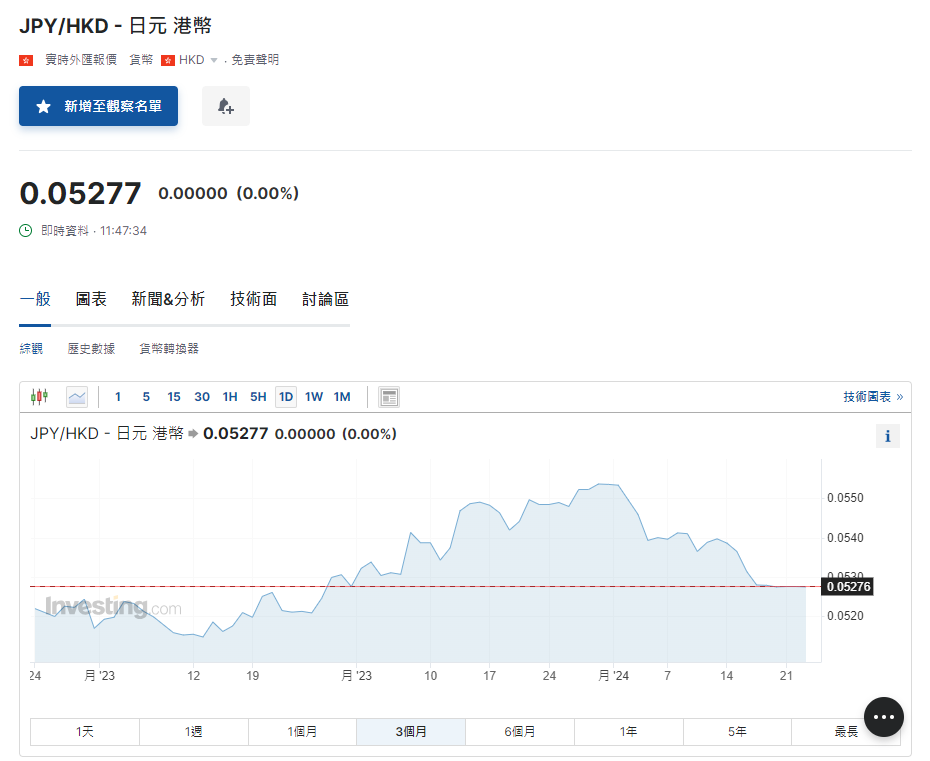Open the 新聞&分析 tab

click(168, 299)
